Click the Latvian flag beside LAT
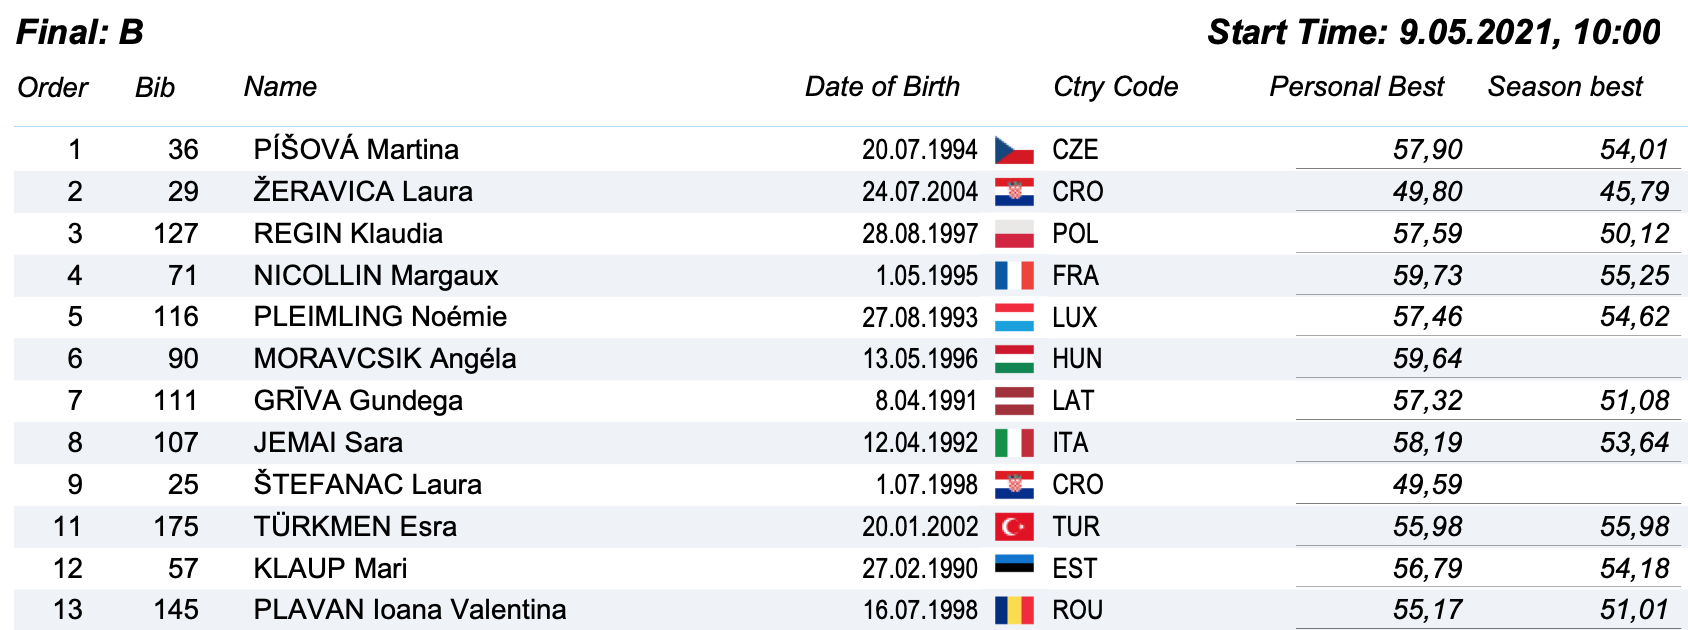The width and height of the screenshot is (1688, 630). point(1014,401)
